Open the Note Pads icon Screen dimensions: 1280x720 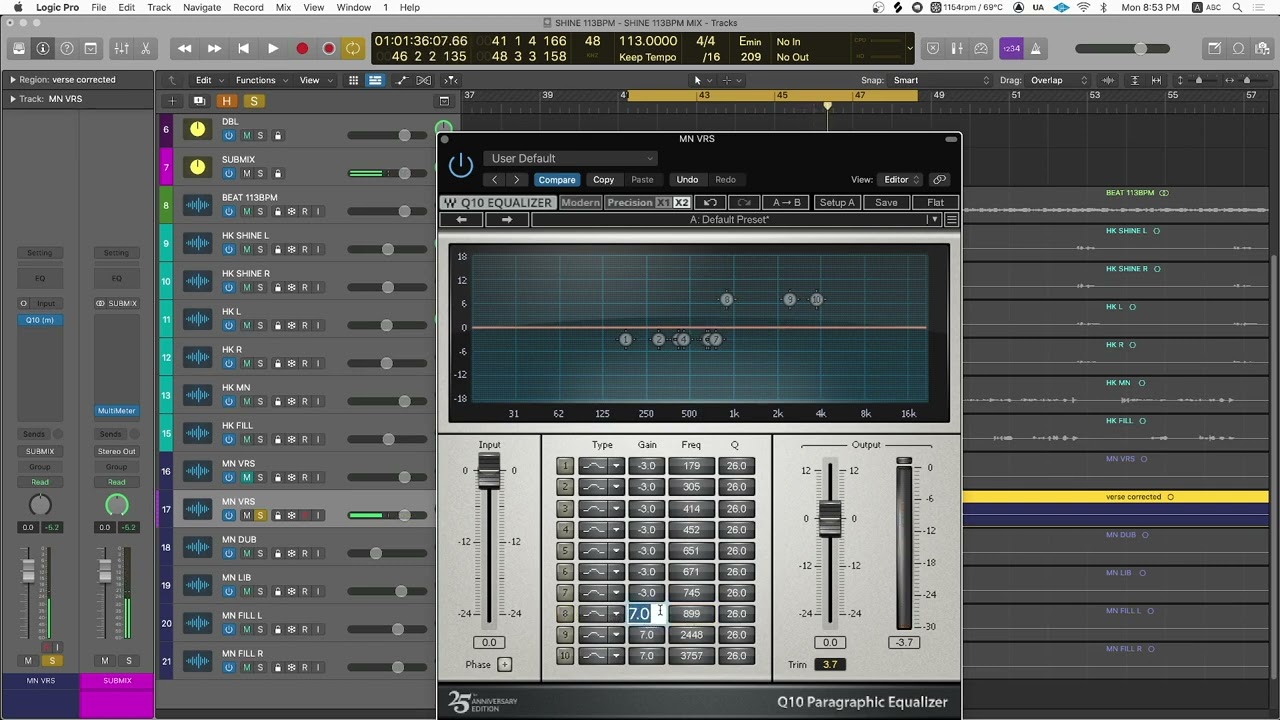point(1214,48)
